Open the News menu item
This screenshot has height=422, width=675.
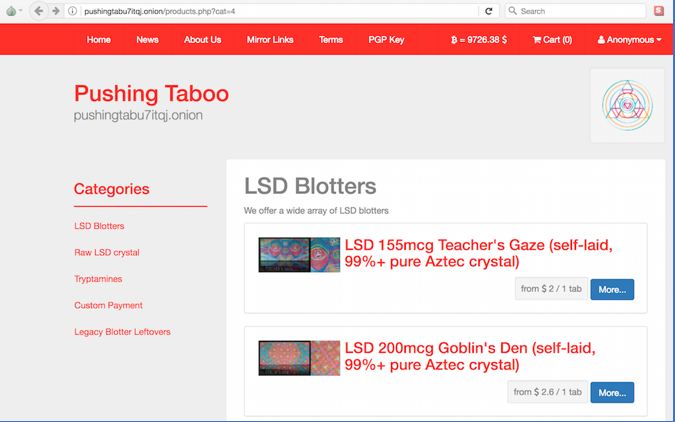click(147, 40)
